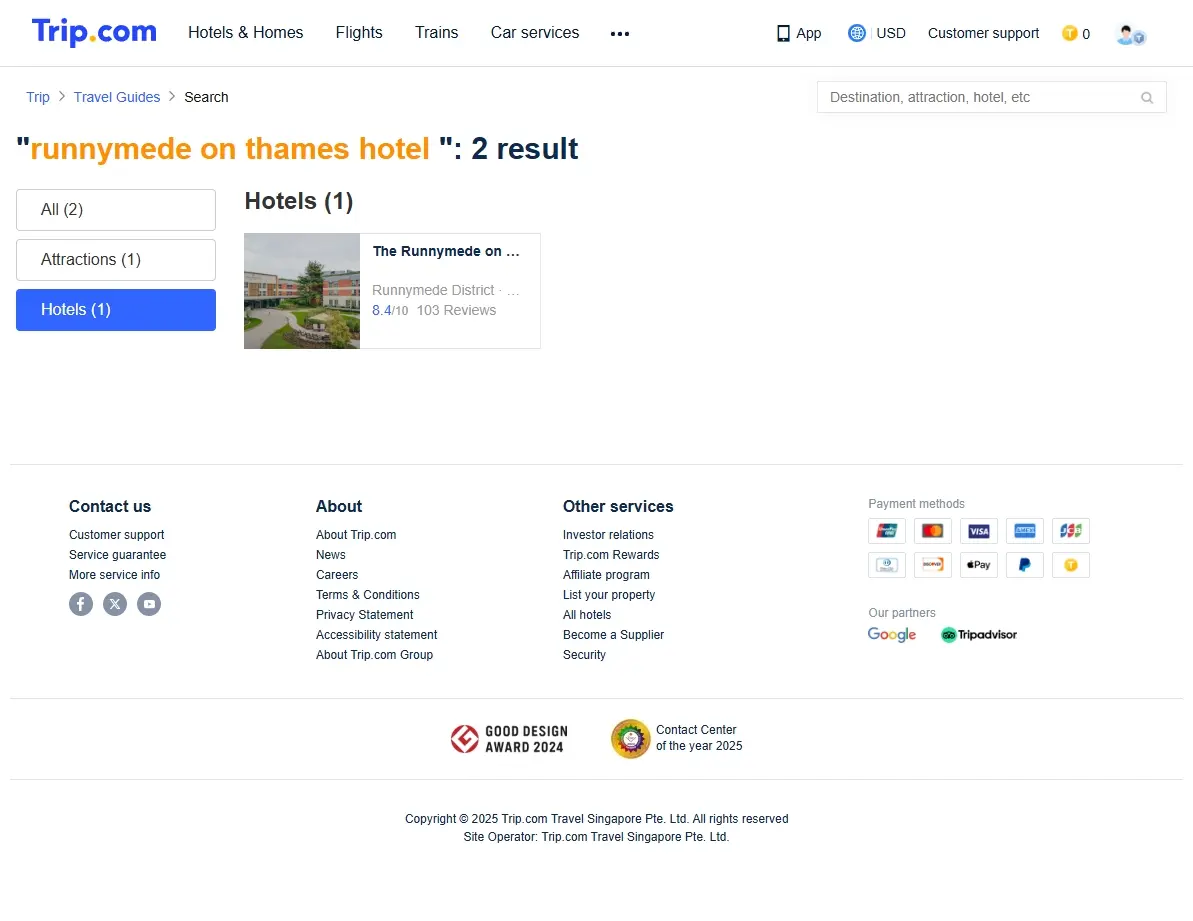1193x921 pixels.
Task: Open the Flights menu
Action: [x=359, y=33]
